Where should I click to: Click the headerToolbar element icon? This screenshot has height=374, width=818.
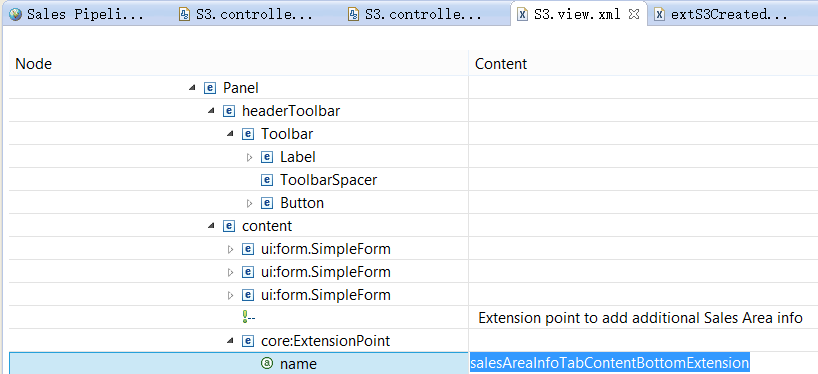228,111
